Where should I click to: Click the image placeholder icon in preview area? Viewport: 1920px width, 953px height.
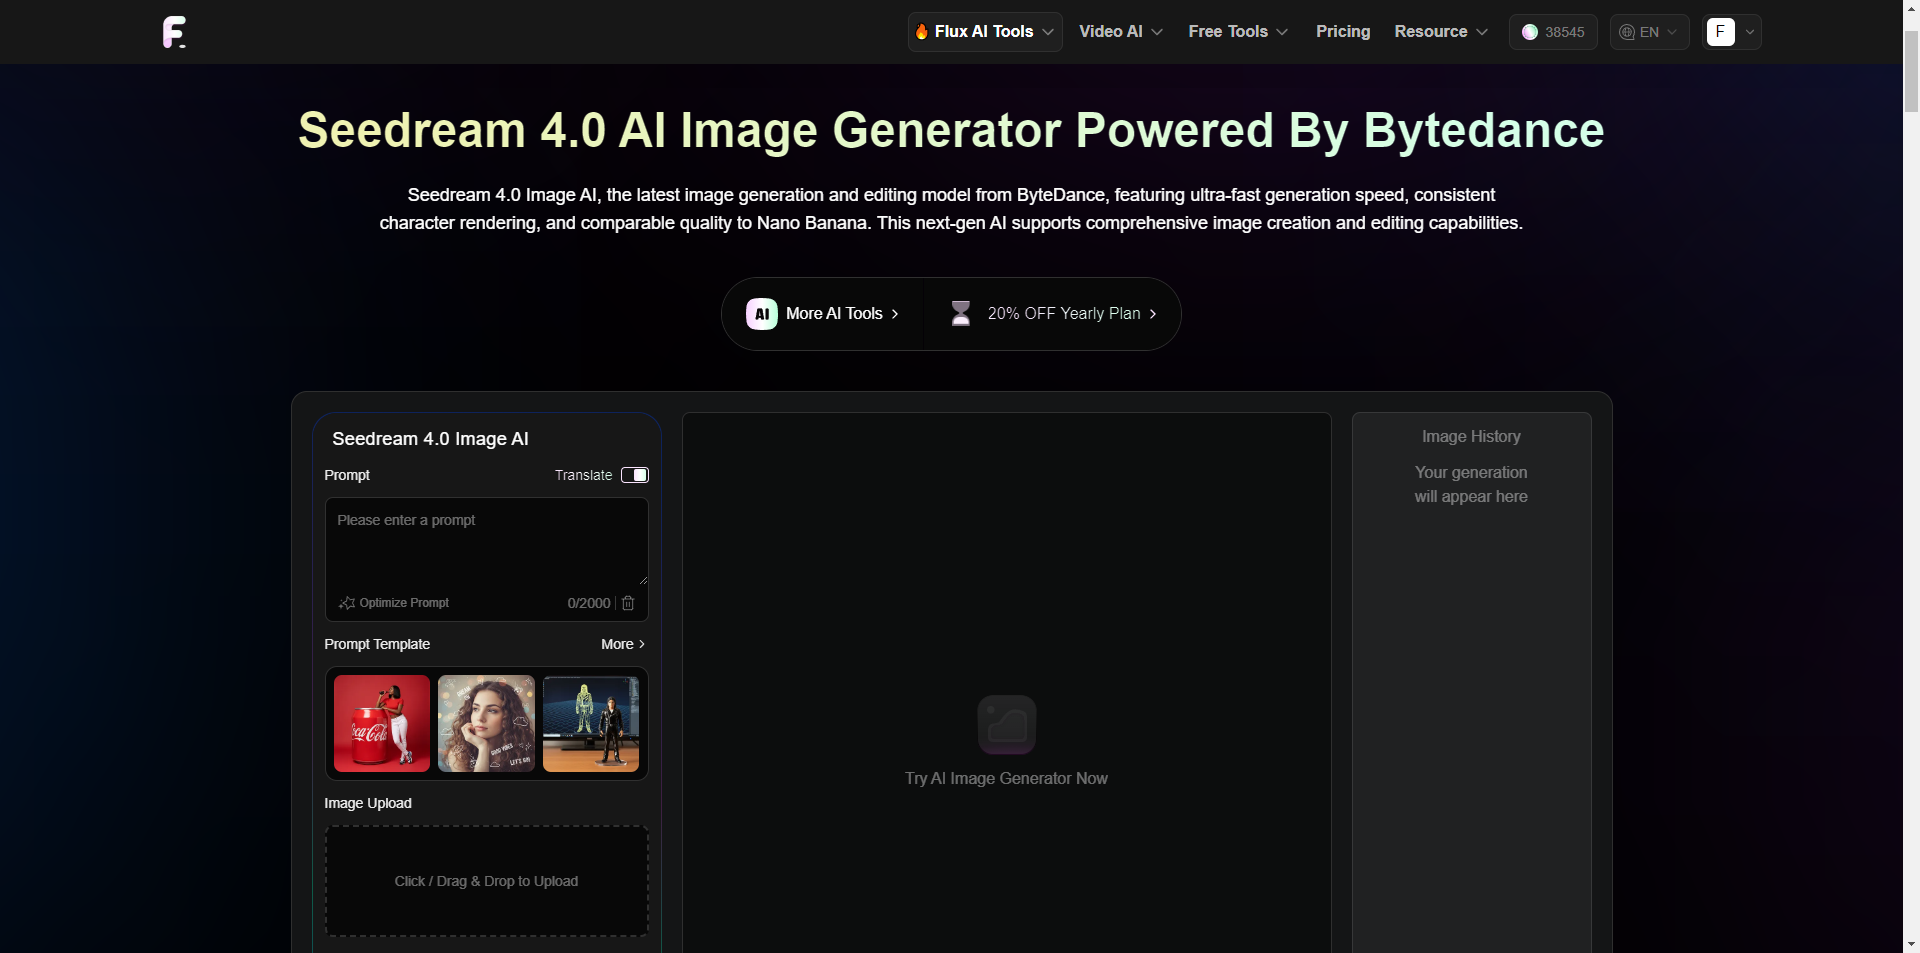point(1006,724)
